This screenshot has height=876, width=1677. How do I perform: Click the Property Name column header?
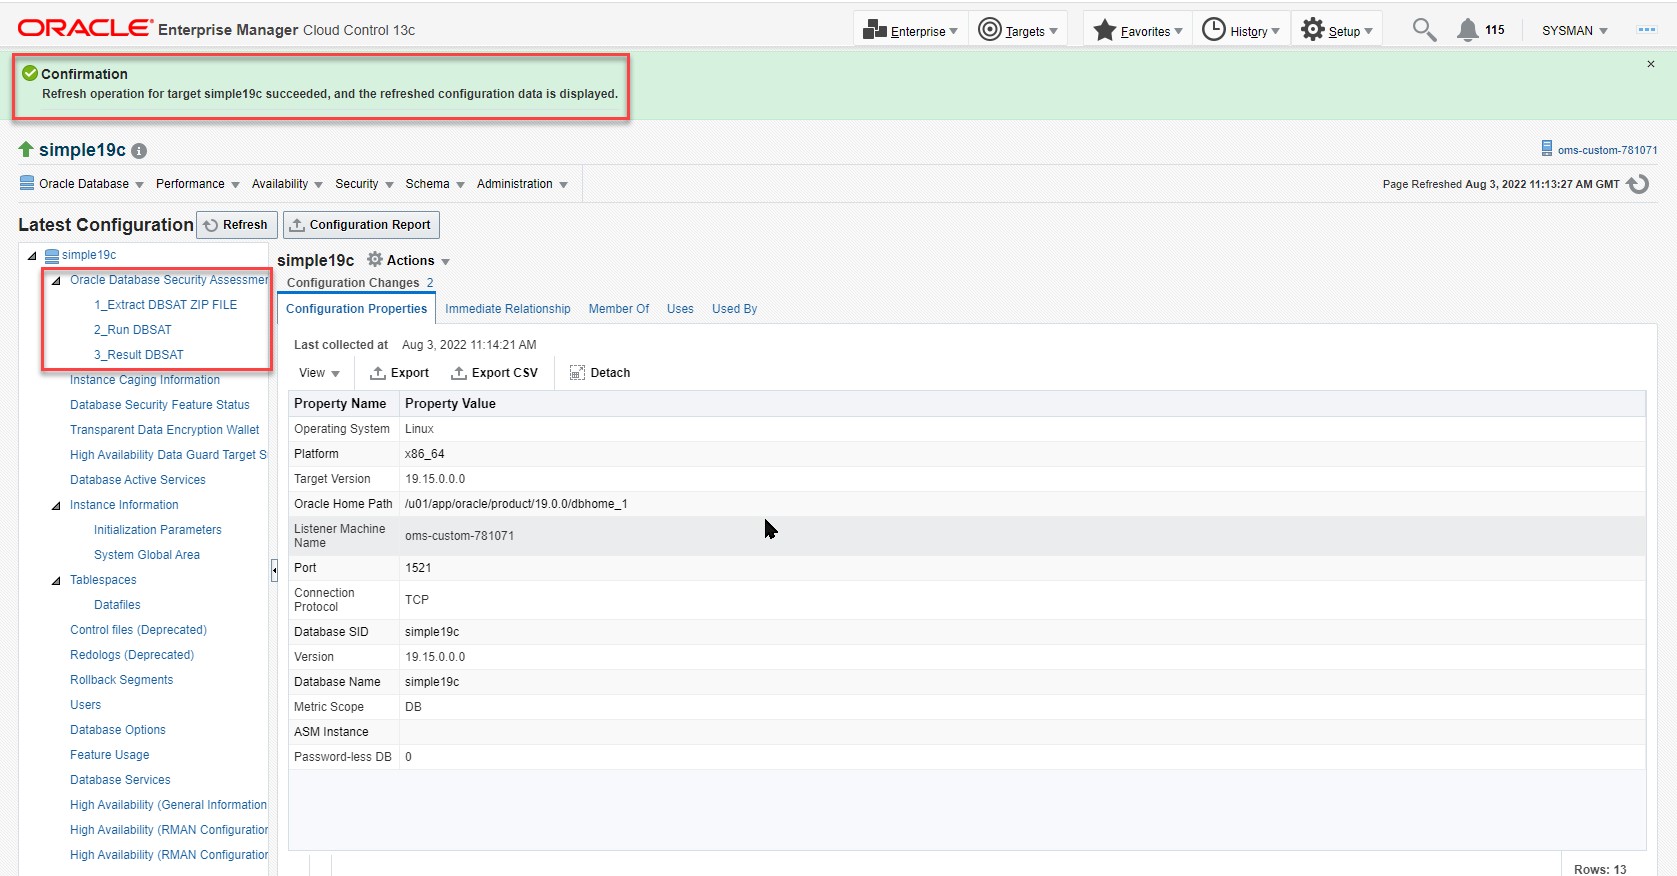(x=344, y=404)
